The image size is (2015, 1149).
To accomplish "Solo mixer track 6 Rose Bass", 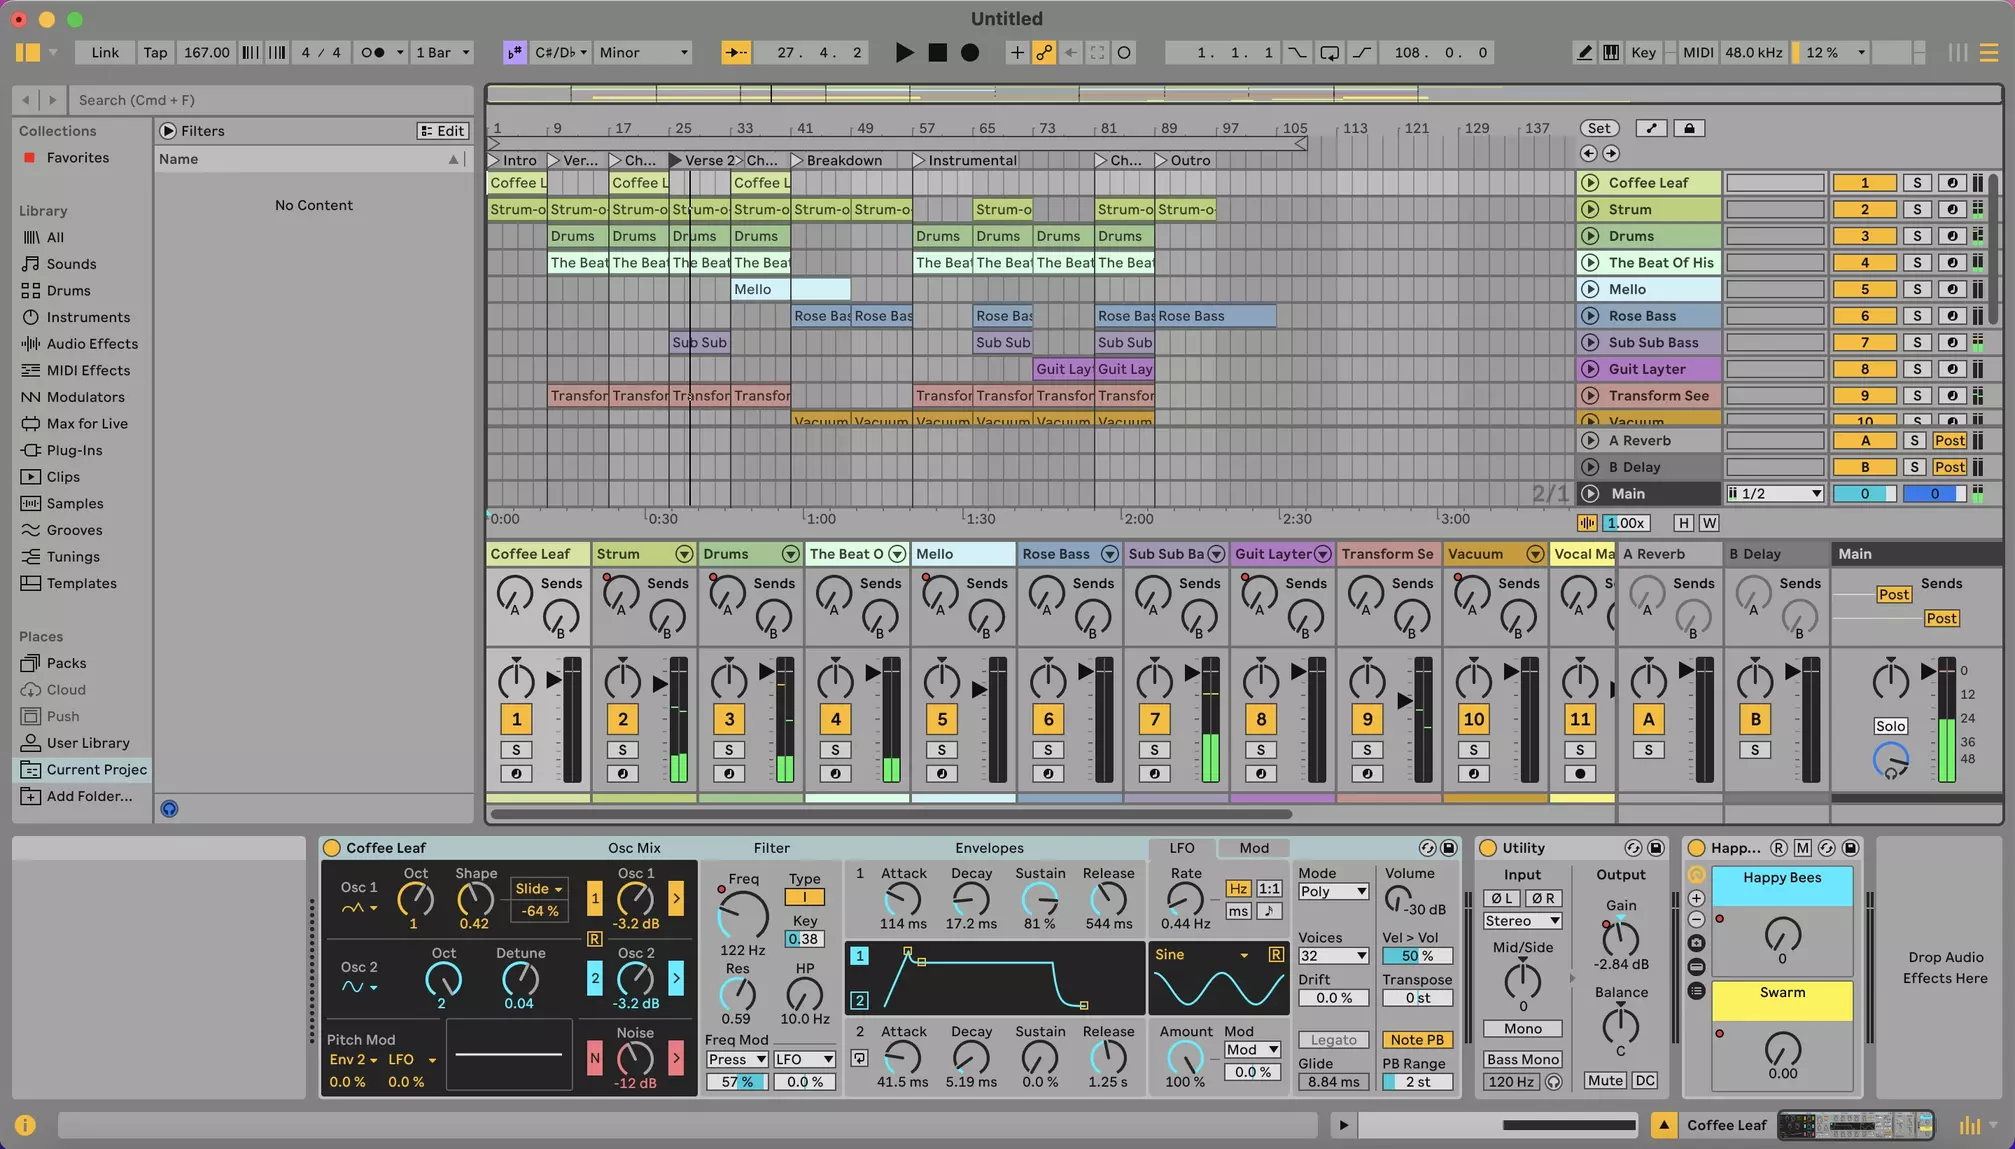I will point(1048,750).
